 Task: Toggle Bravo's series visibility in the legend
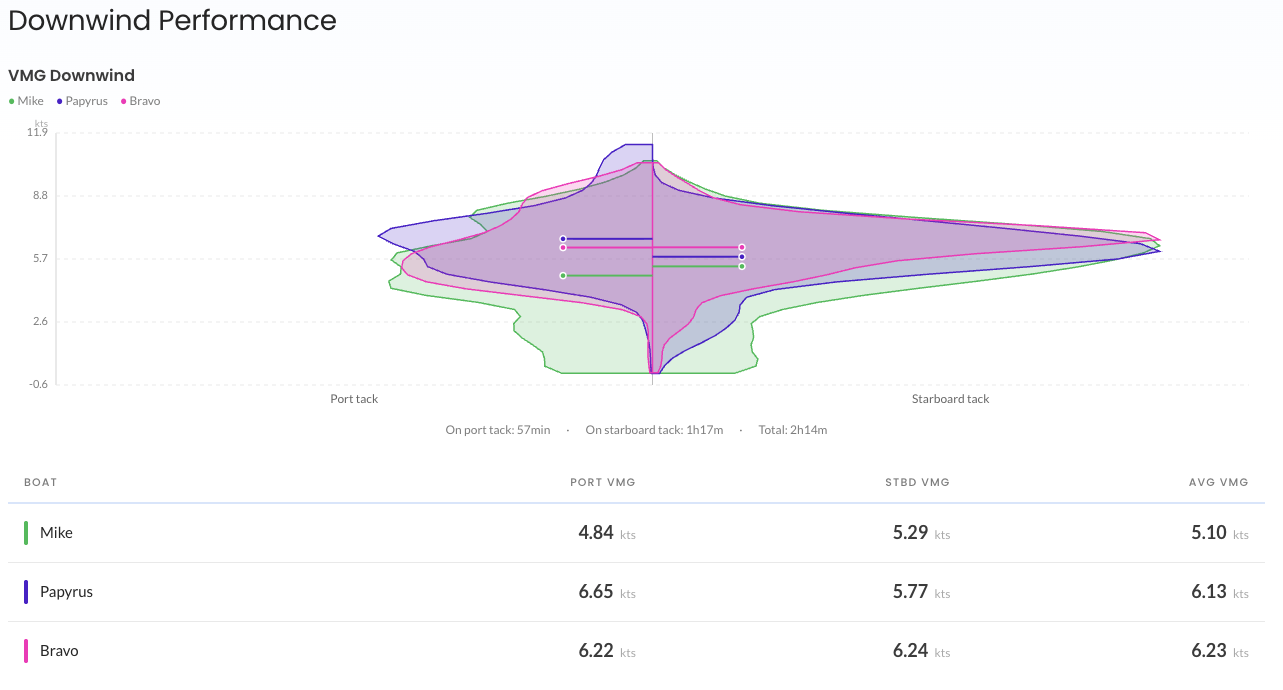tap(140, 101)
